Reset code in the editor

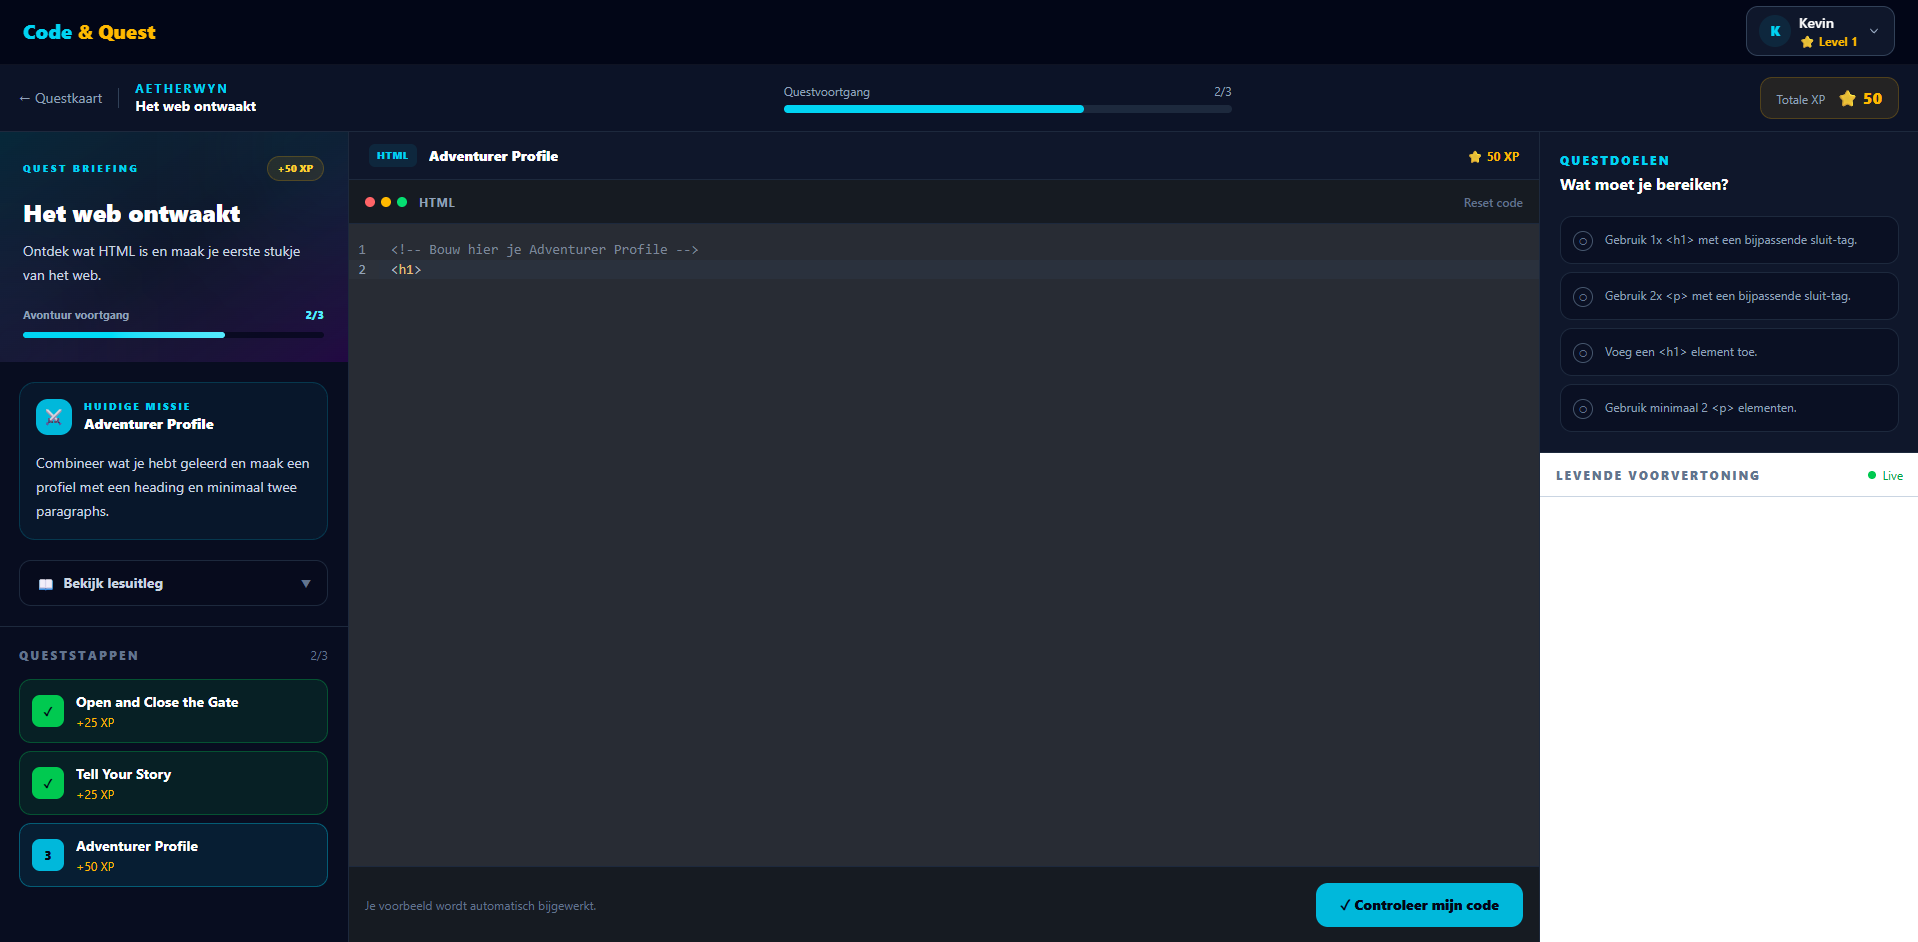coord(1493,203)
